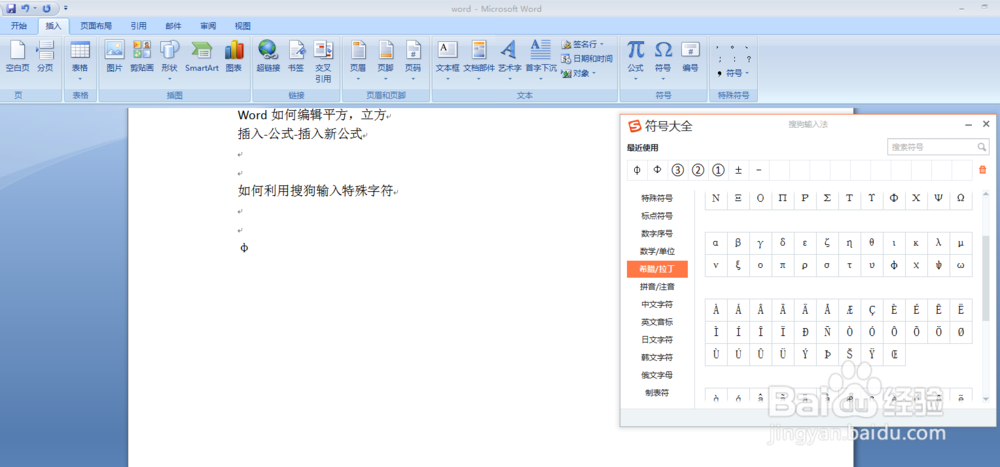Insert a text box (文本框)
Viewport: 1000px width, 467px height.
(x=447, y=61)
